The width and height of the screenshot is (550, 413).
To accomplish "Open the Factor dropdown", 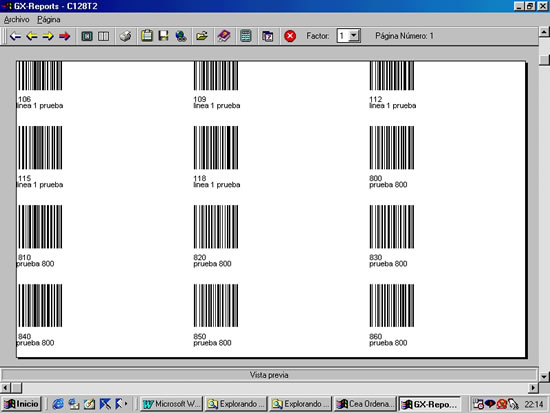I will (x=354, y=35).
